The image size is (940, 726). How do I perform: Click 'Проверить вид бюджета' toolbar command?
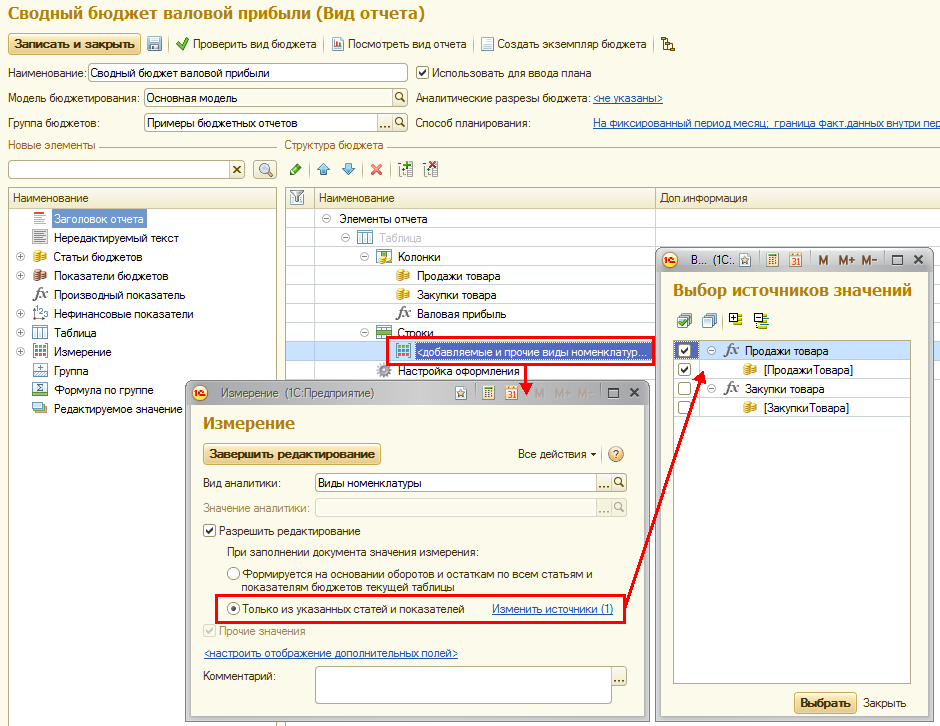[246, 44]
